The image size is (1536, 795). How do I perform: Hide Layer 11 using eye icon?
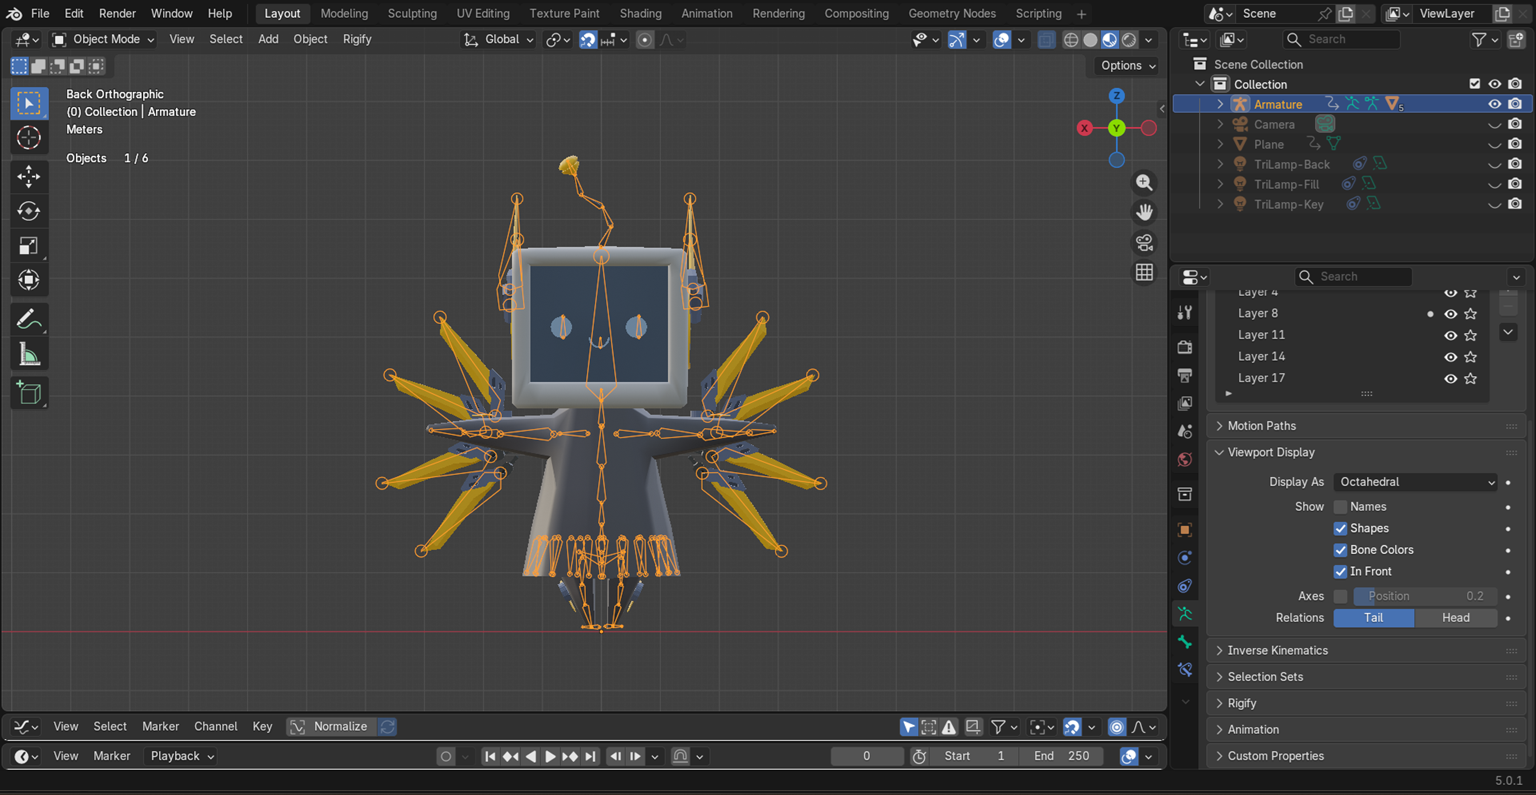coord(1450,335)
